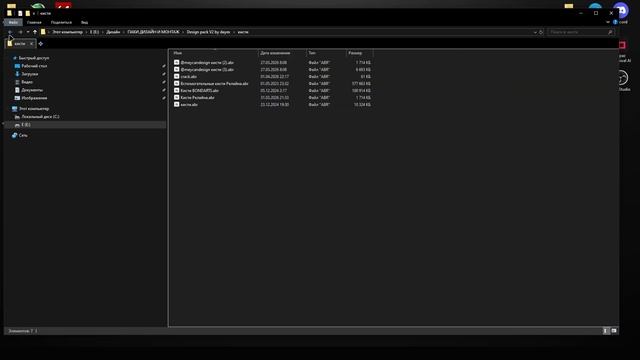Click pin icon next to Загрузки

pyautogui.click(x=164, y=74)
